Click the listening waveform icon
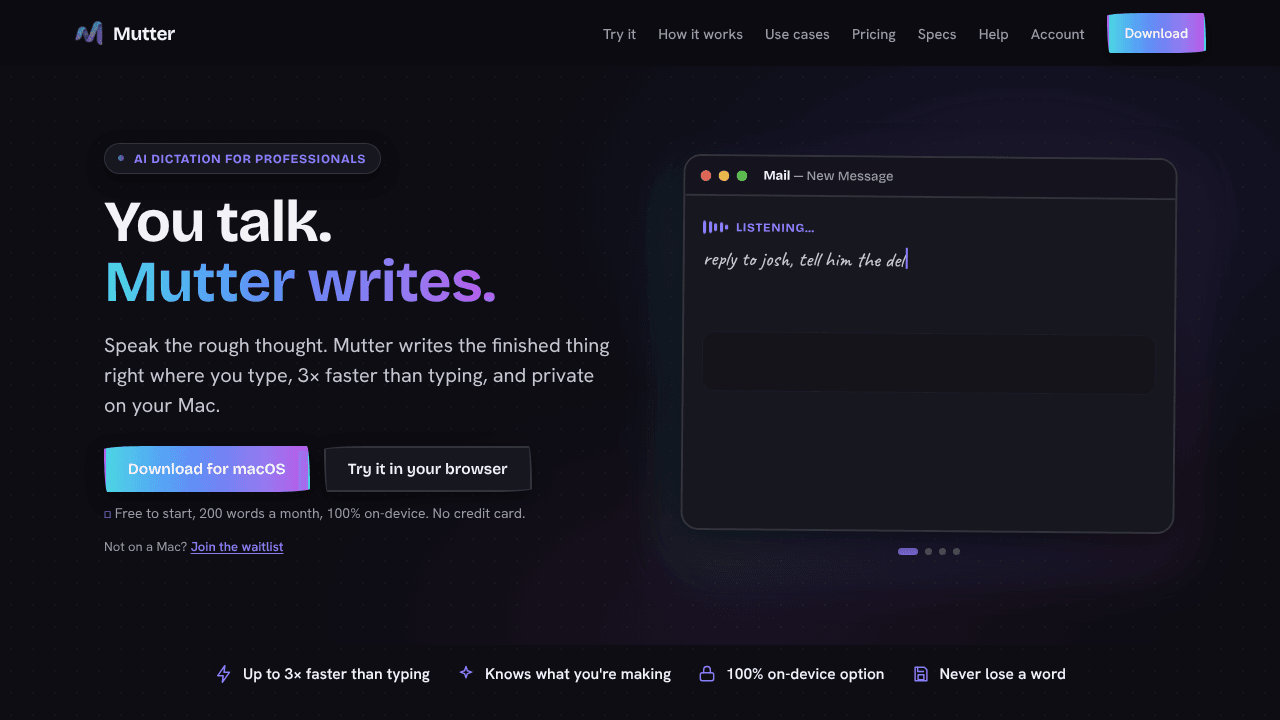The height and width of the screenshot is (720, 1280). pos(715,227)
